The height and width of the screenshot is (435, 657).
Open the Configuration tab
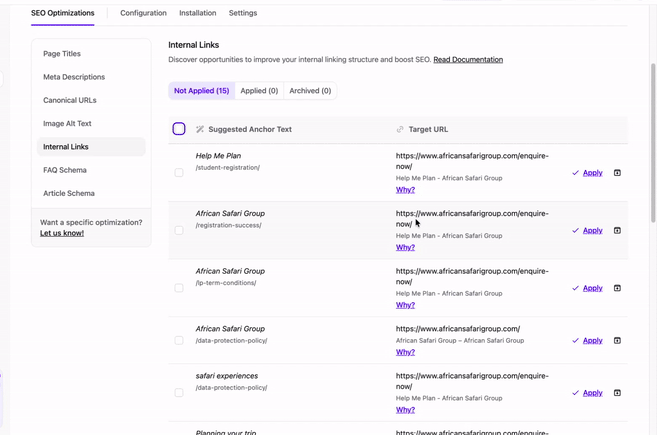pyautogui.click(x=143, y=13)
